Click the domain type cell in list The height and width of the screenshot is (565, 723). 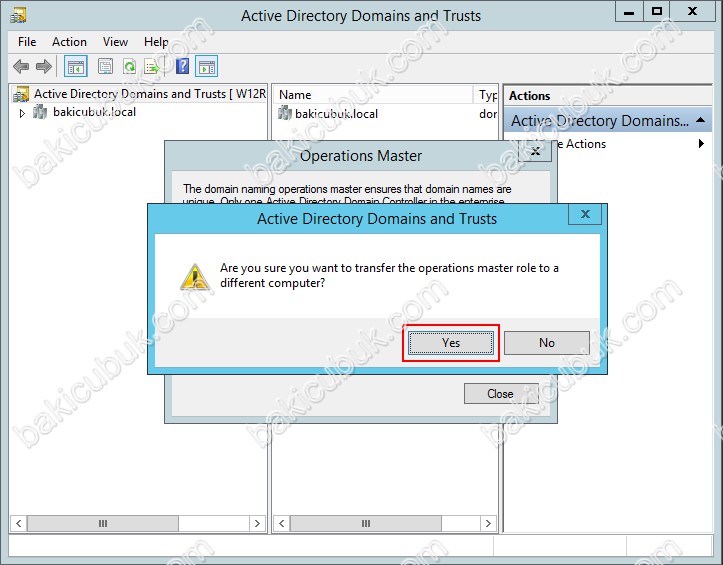[x=488, y=114]
